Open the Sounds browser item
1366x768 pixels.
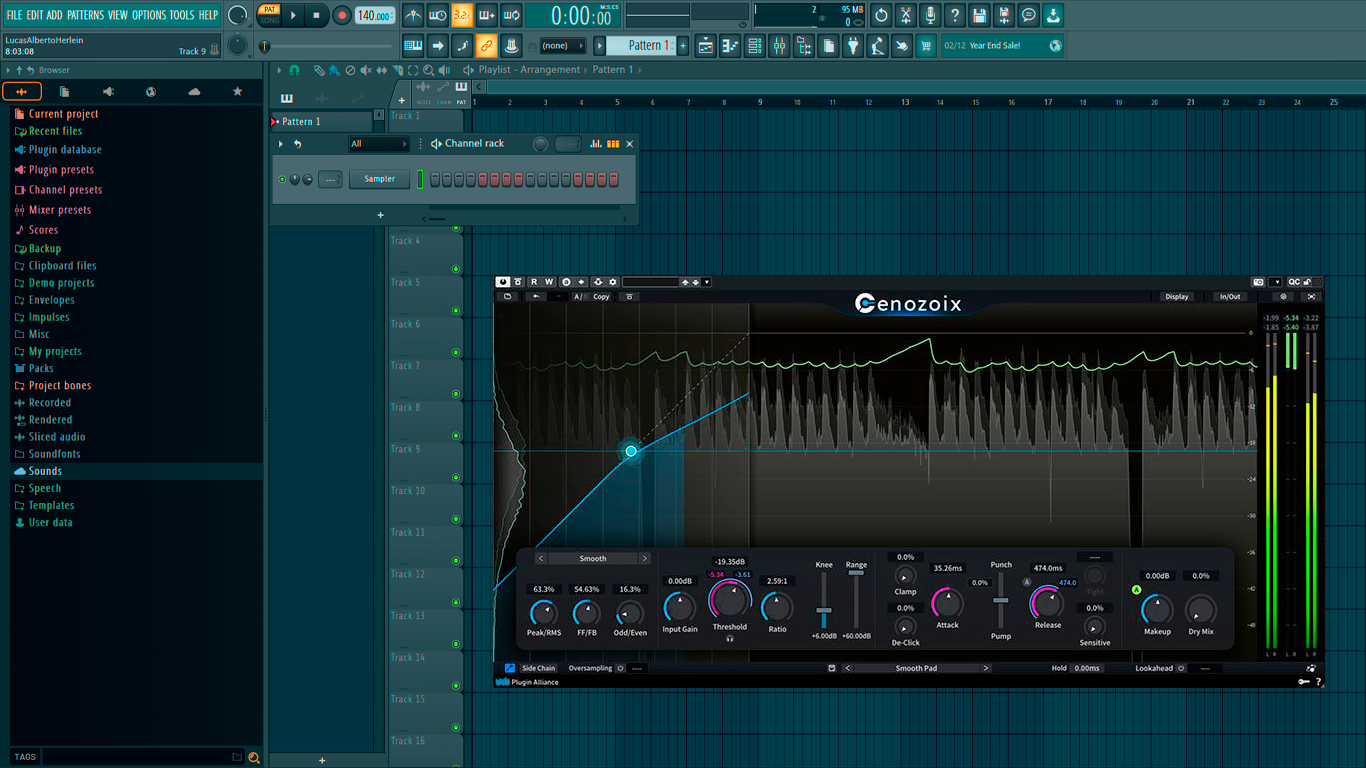pyautogui.click(x=45, y=471)
